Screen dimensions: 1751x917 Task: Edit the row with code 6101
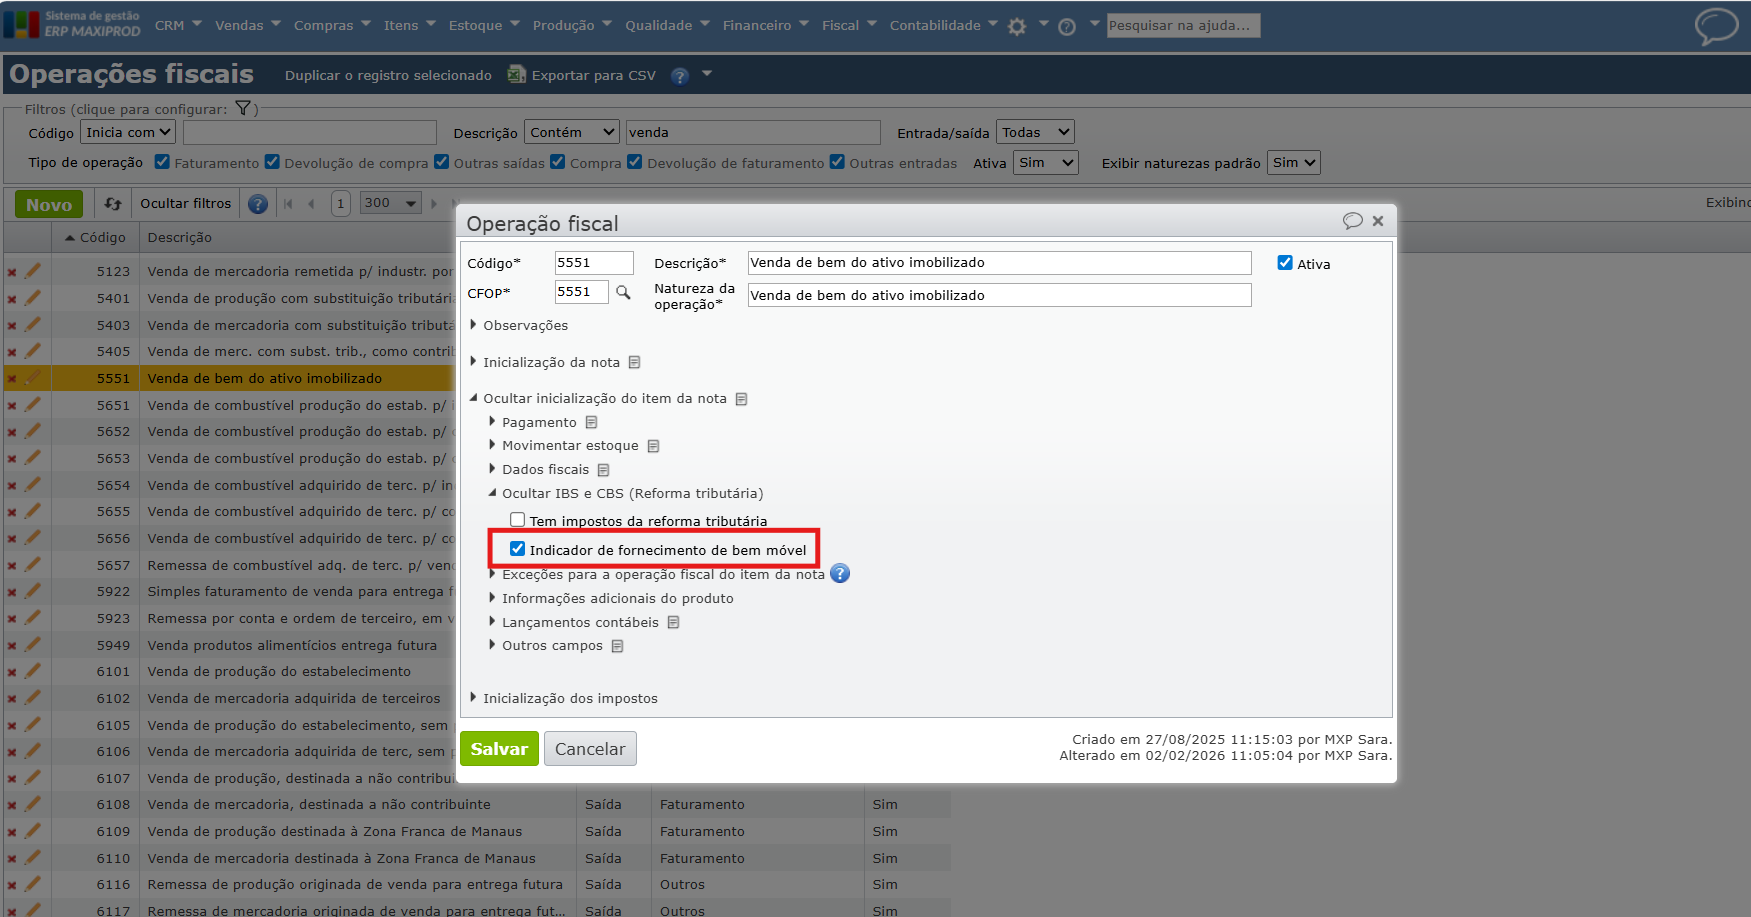33,671
